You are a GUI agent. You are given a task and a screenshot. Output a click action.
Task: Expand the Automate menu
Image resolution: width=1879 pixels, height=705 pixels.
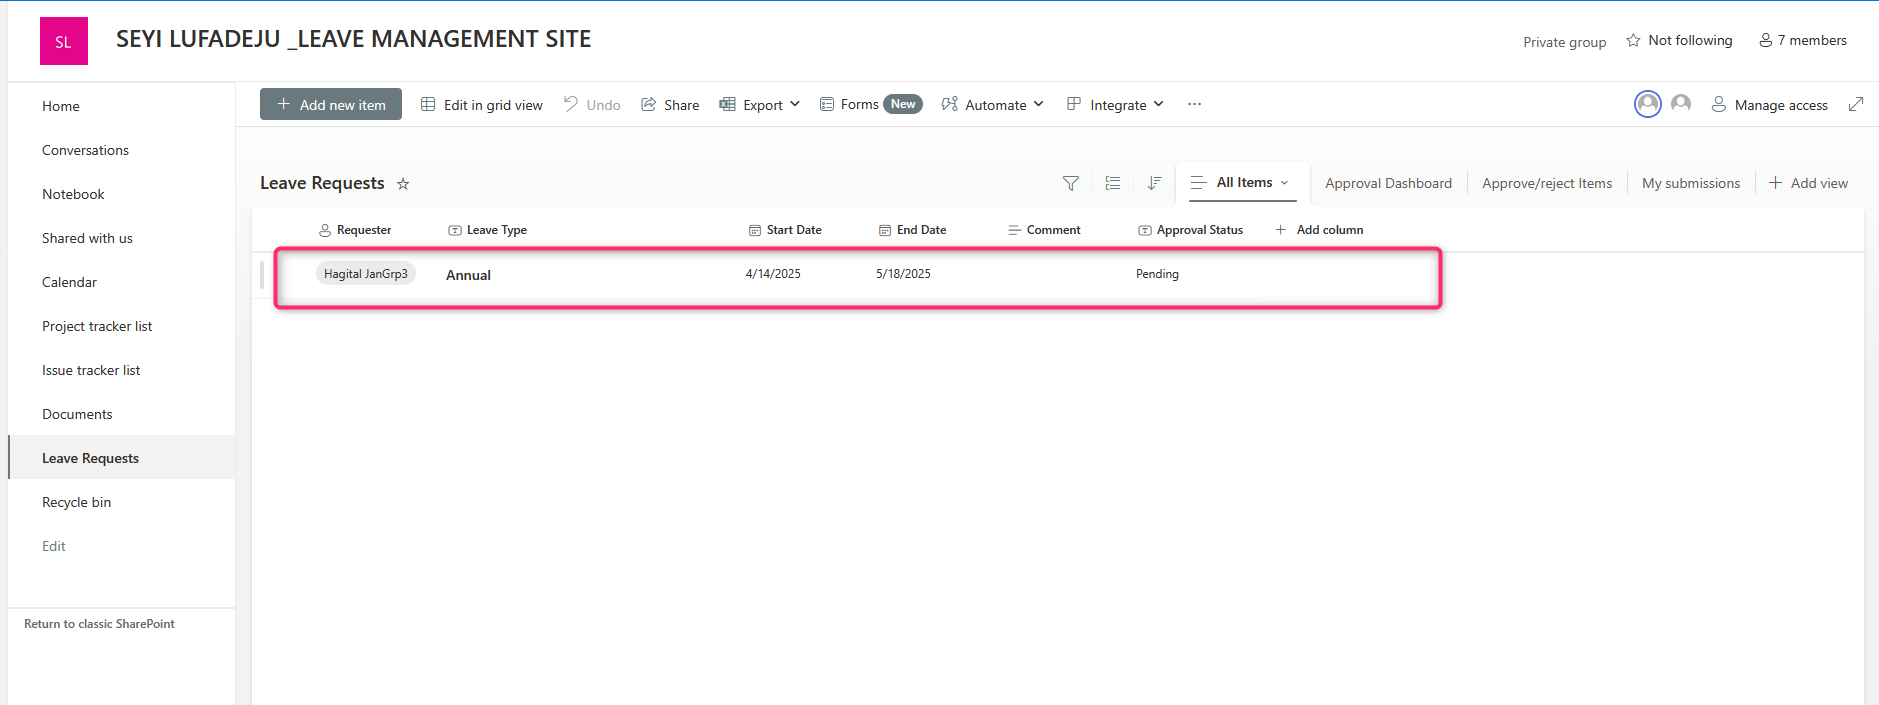tap(992, 104)
